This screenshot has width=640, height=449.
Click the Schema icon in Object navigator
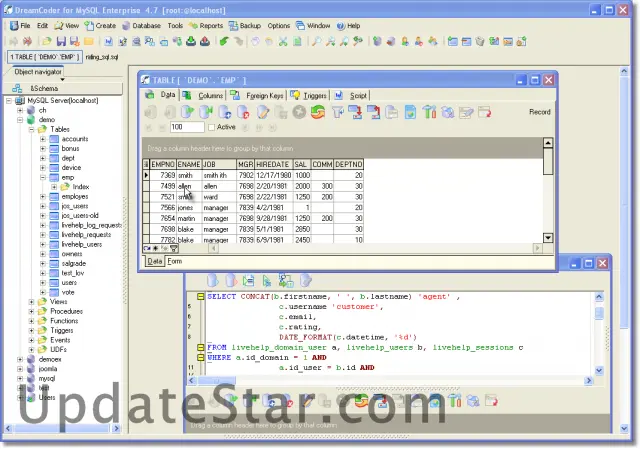coord(17,88)
